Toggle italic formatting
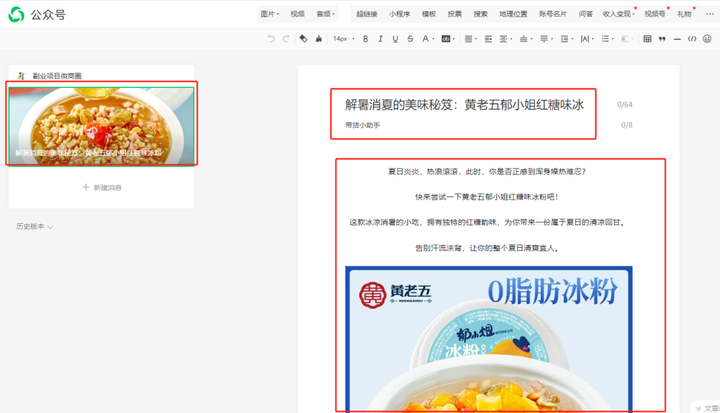The image size is (720, 413). pyautogui.click(x=380, y=39)
